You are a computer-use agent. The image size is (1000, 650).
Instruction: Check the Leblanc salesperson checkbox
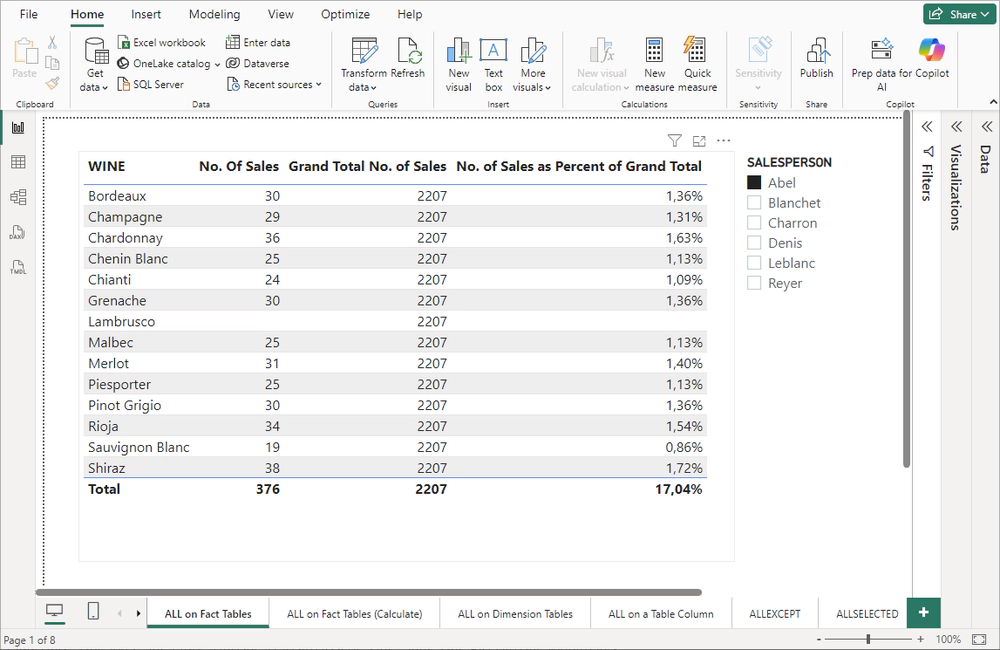[754, 263]
